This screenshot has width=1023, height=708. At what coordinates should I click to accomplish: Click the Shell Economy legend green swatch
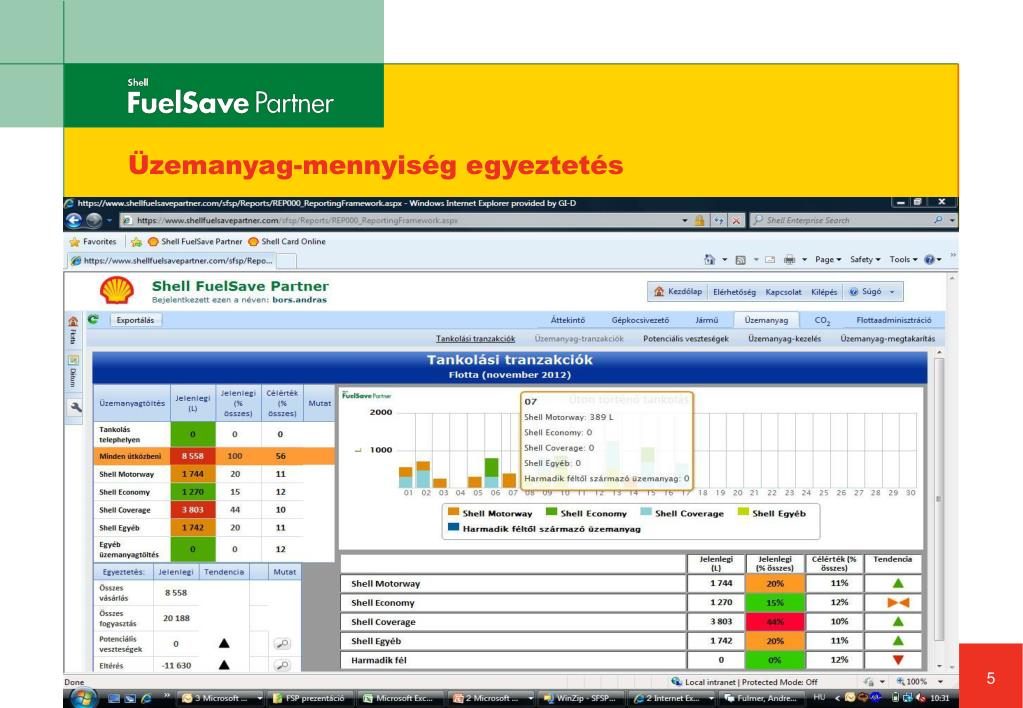click(x=552, y=512)
